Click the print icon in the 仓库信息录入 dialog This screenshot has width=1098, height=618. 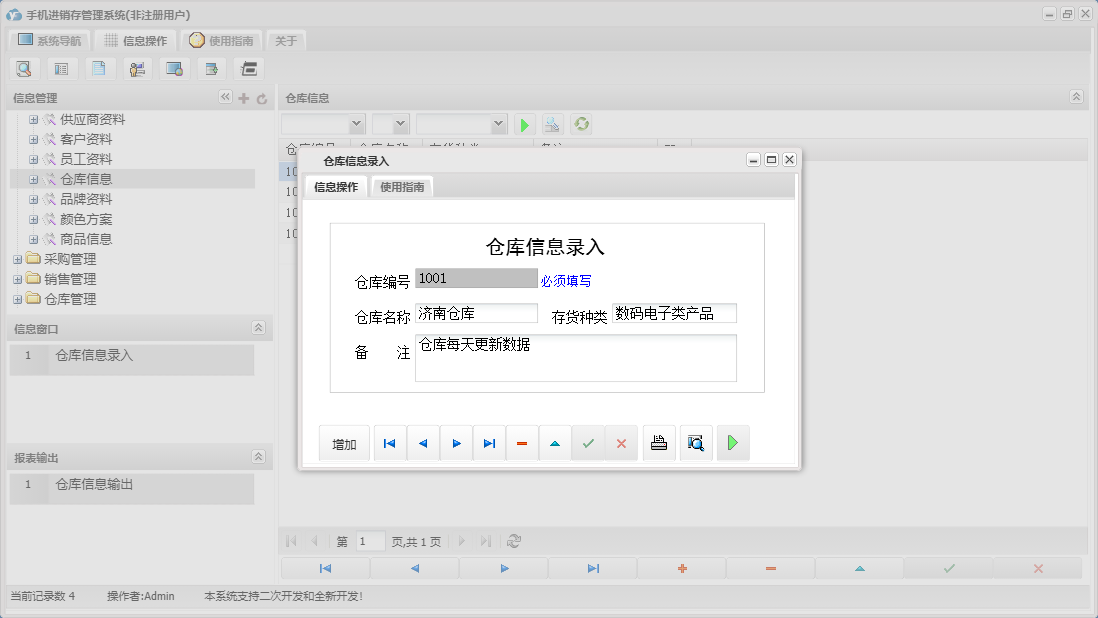pyautogui.click(x=659, y=442)
